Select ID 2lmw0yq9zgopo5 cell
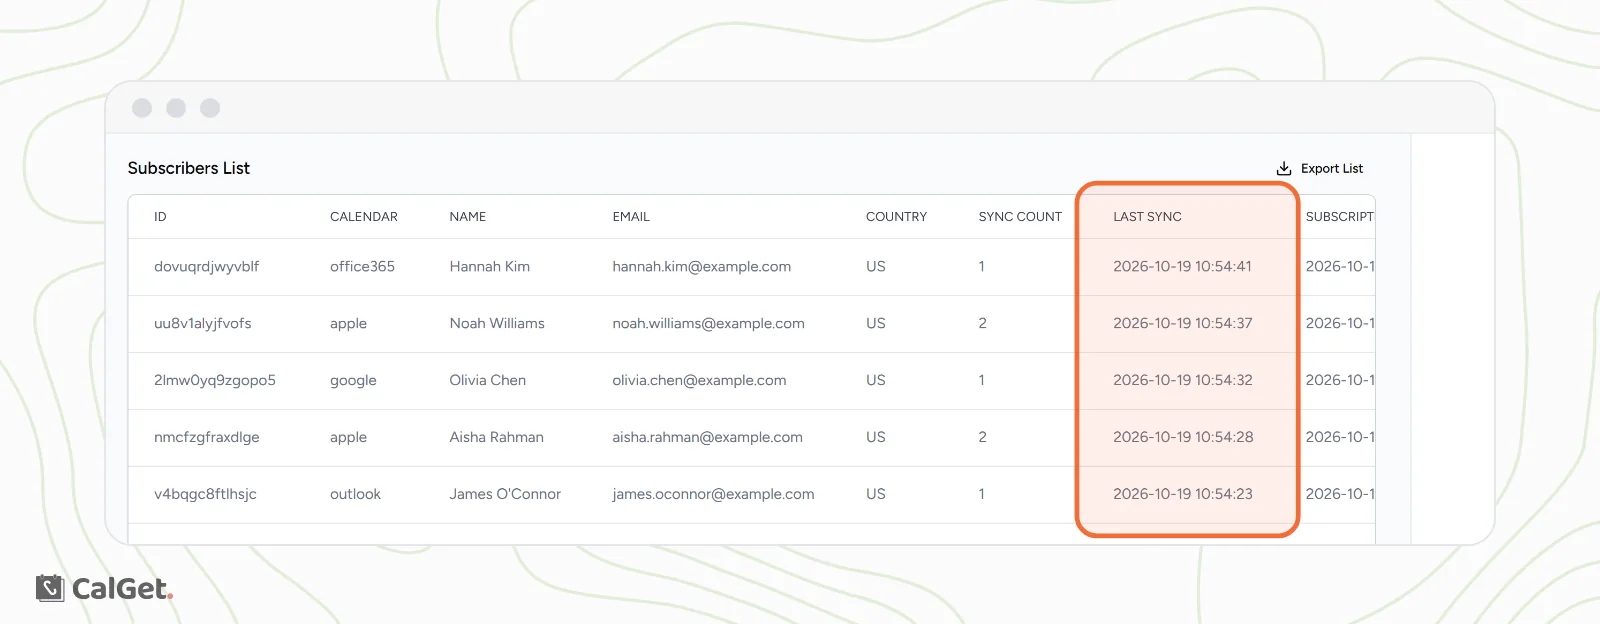Screen dimensions: 1600x624 coord(215,380)
